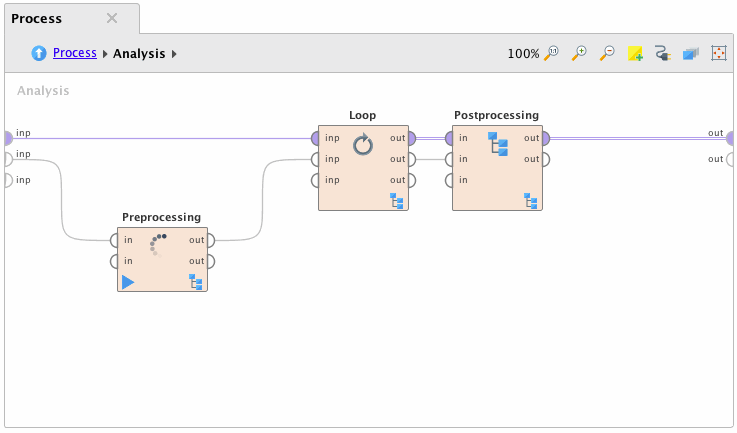
Task: Click the Analysis breadcrumb label
Action: coord(139,53)
